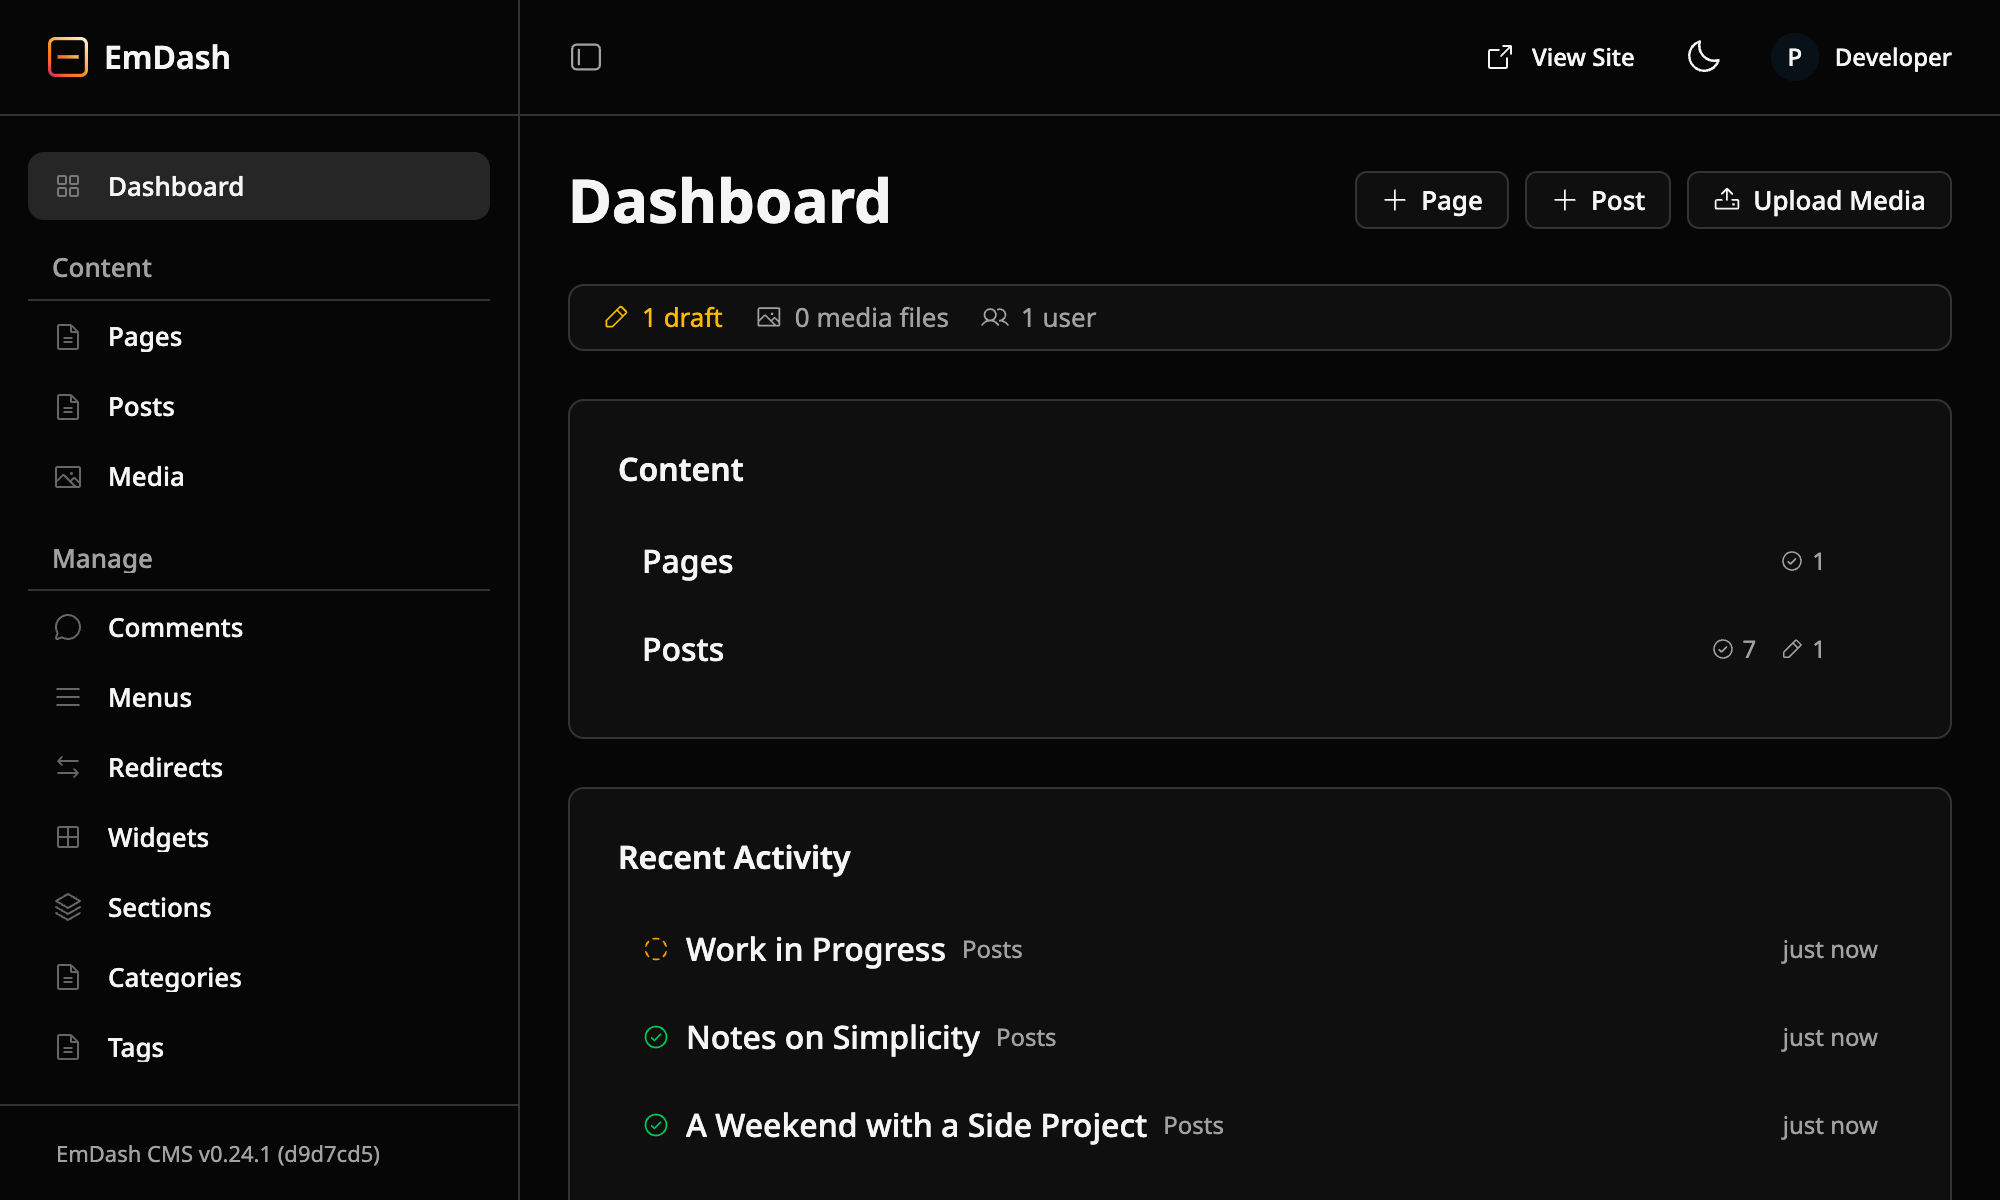This screenshot has height=1200, width=2000.
Task: Click the EmDash brand name
Action: pyautogui.click(x=167, y=57)
